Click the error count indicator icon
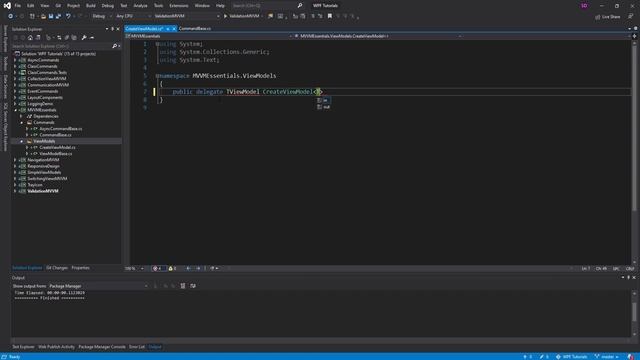The height and width of the screenshot is (360, 640). 155,269
